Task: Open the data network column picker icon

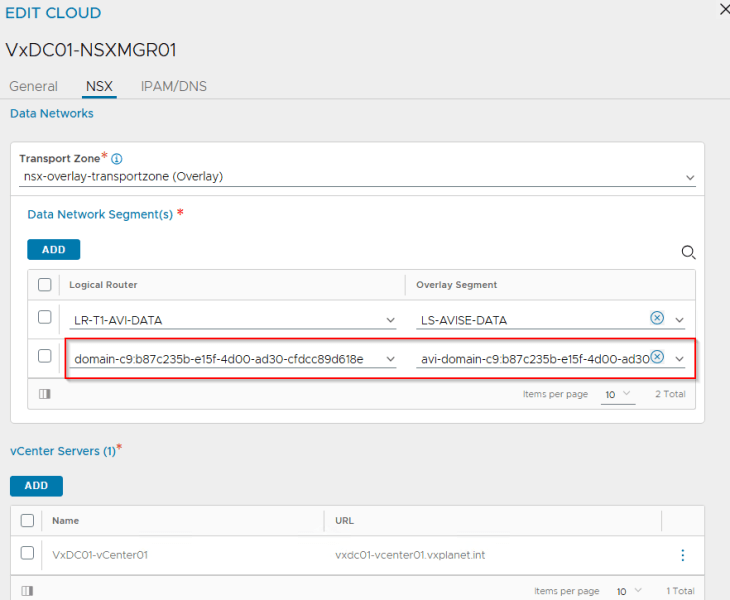Action: click(45, 394)
